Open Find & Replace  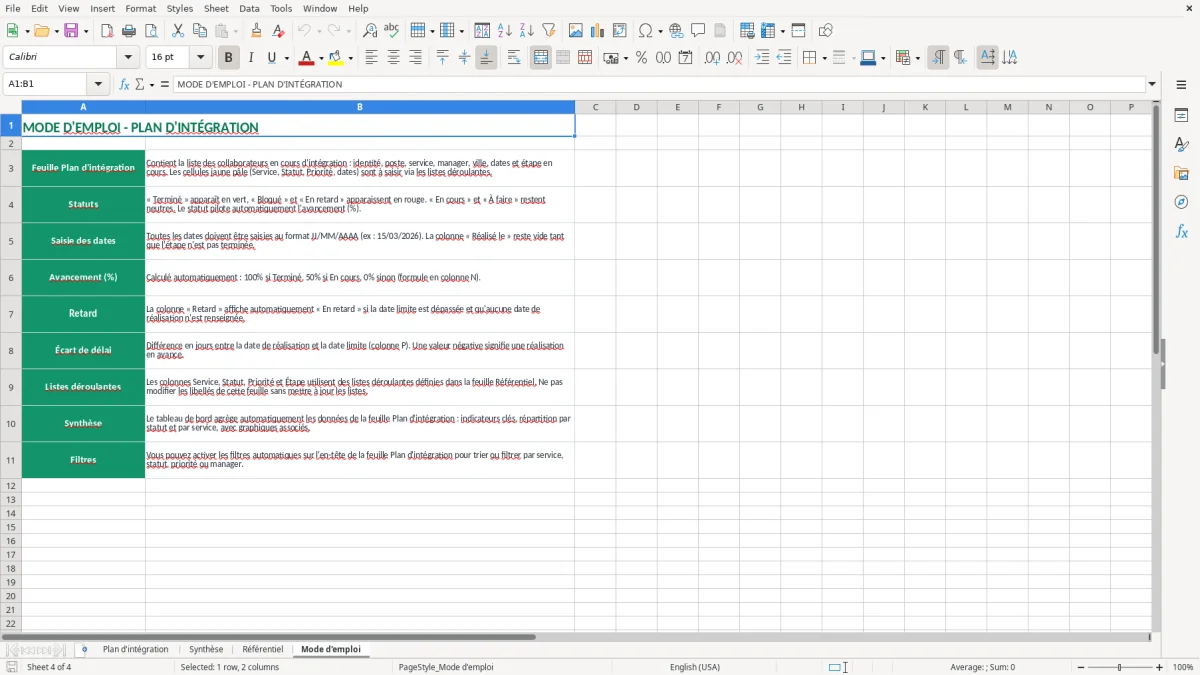(370, 31)
